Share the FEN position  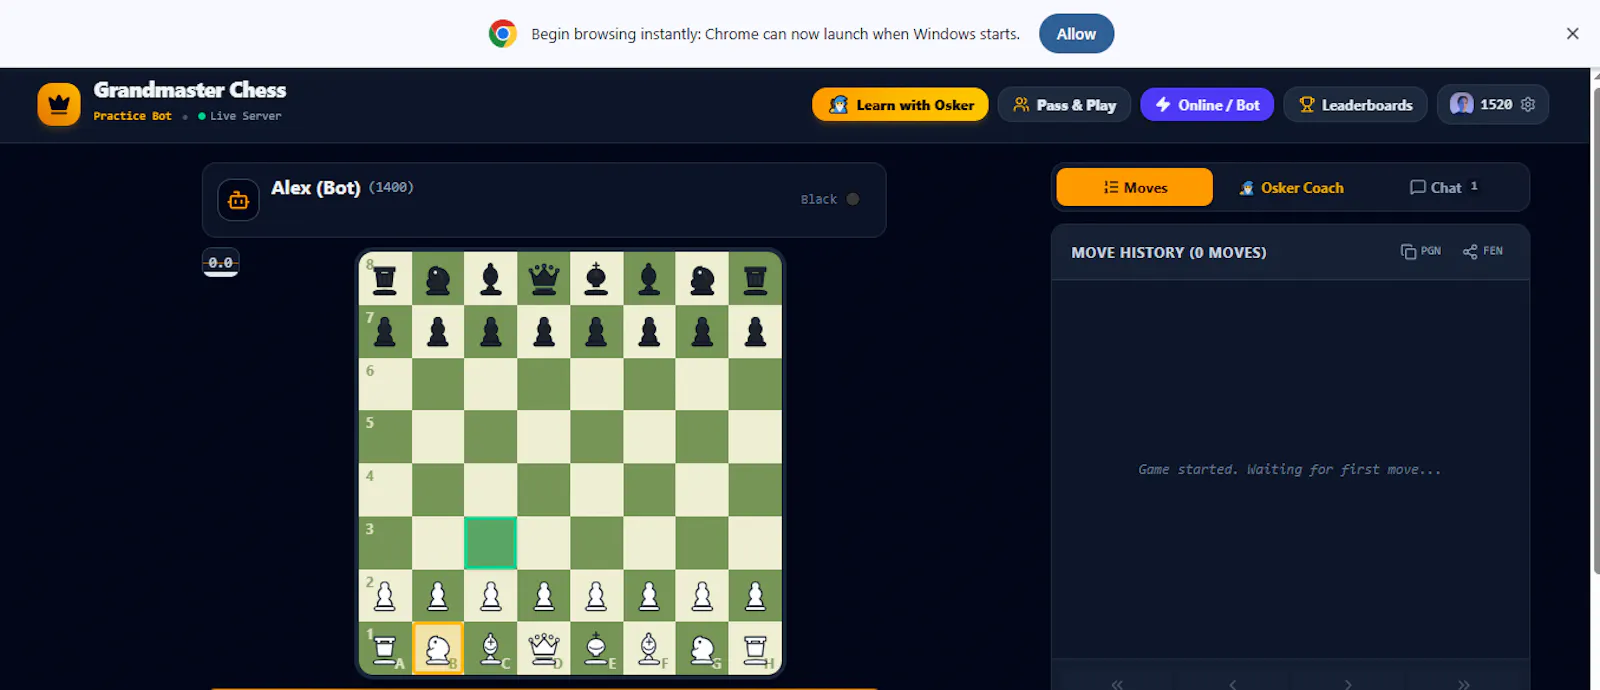click(x=1483, y=251)
